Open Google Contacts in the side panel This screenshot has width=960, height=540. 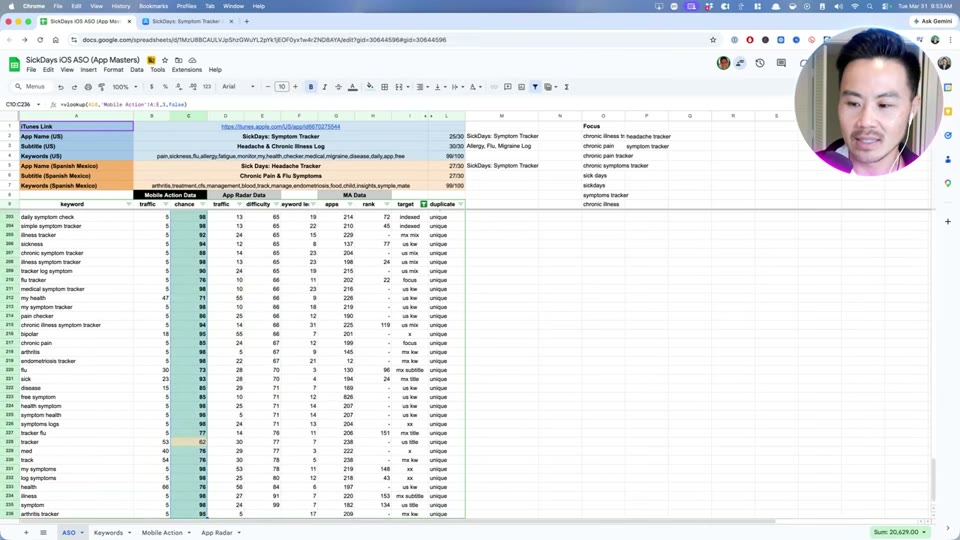tap(948, 159)
